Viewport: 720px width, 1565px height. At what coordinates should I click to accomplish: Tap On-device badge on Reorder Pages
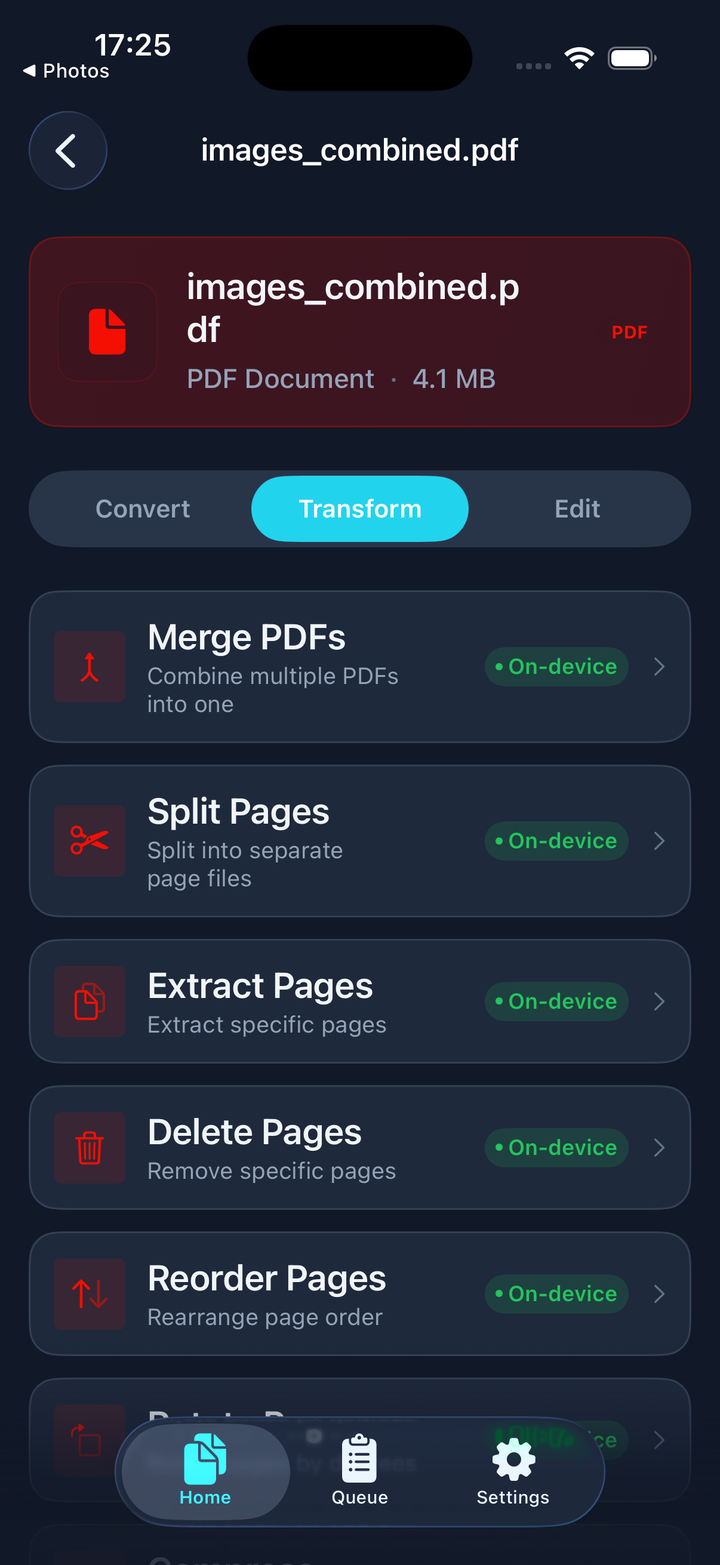[557, 1294]
